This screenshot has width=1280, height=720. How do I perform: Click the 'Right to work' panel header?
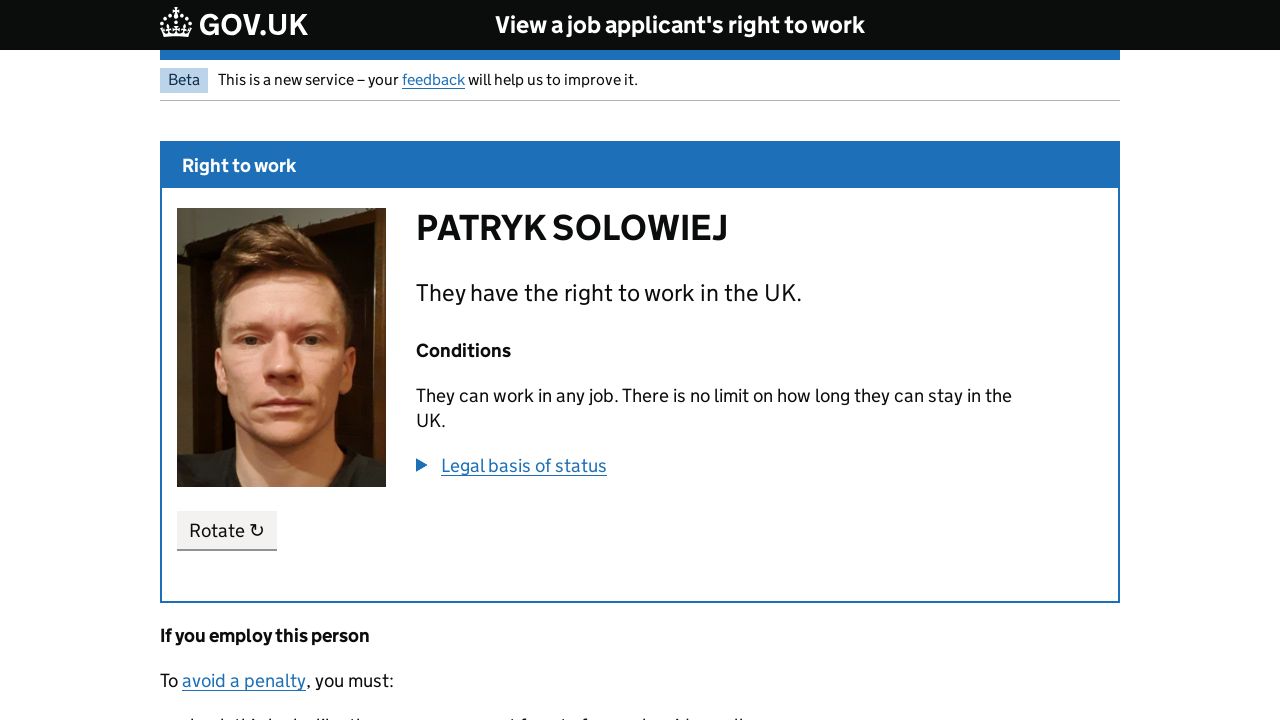239,166
